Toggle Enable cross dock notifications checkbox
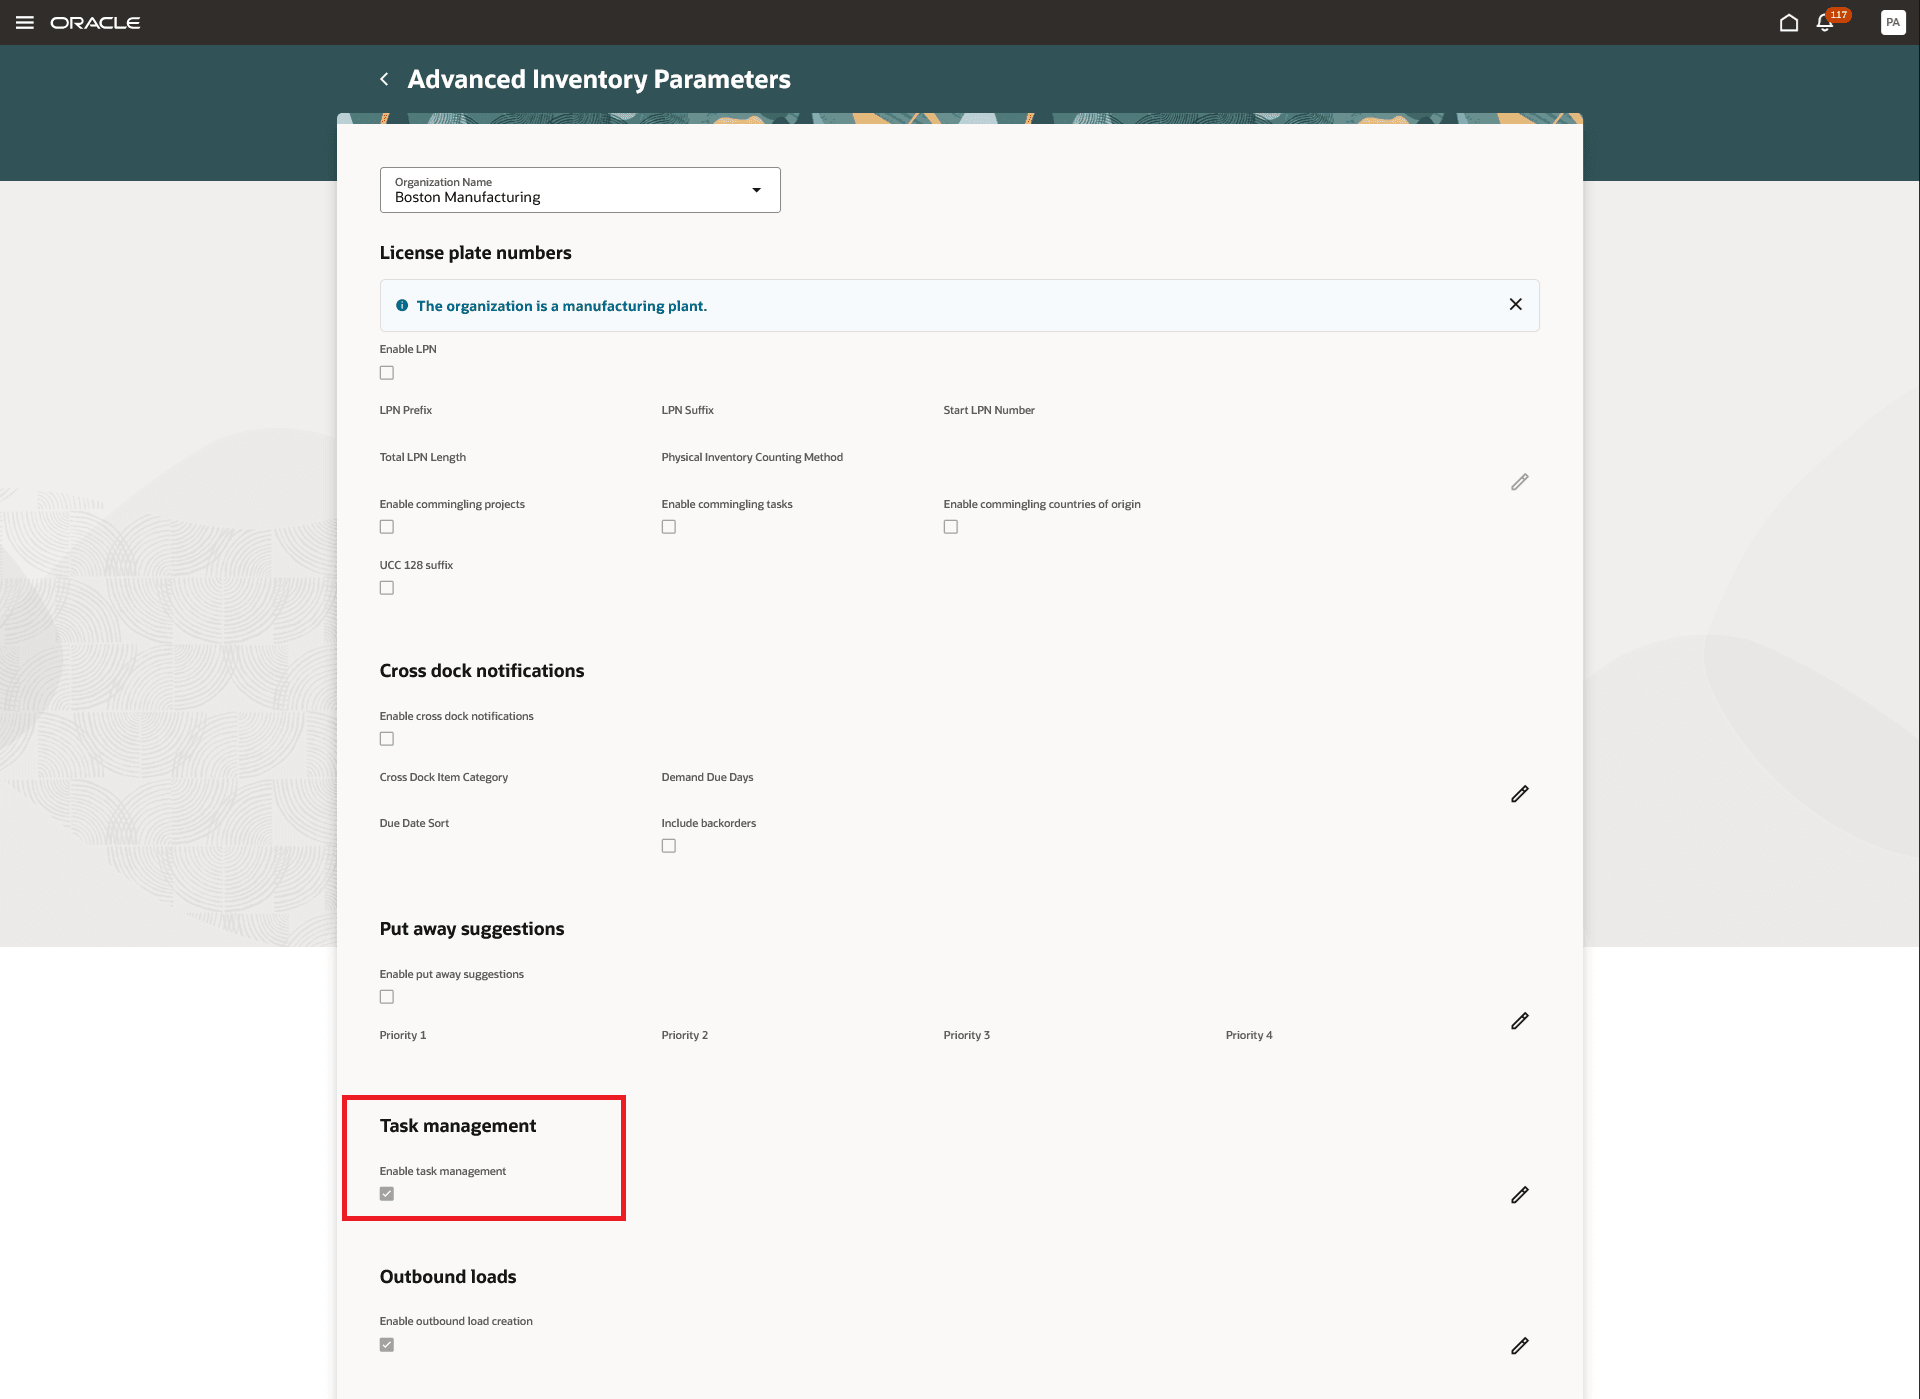The image size is (1920, 1399). (387, 739)
